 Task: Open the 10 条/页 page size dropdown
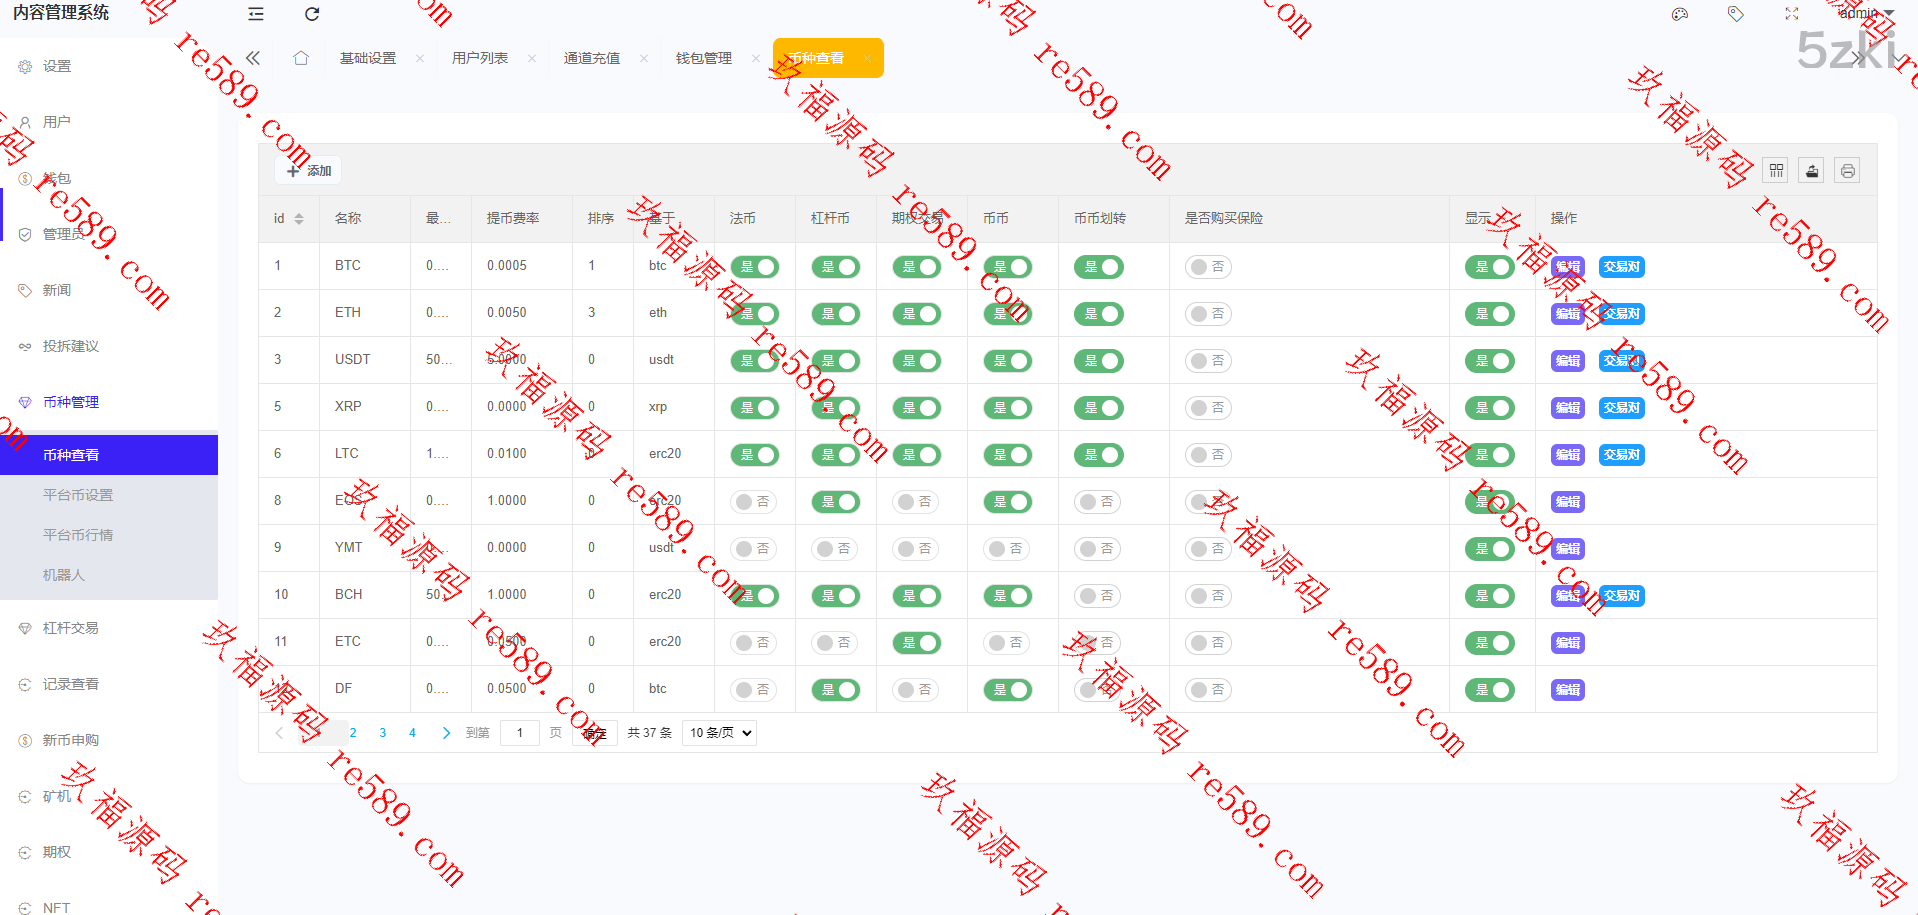(x=719, y=733)
